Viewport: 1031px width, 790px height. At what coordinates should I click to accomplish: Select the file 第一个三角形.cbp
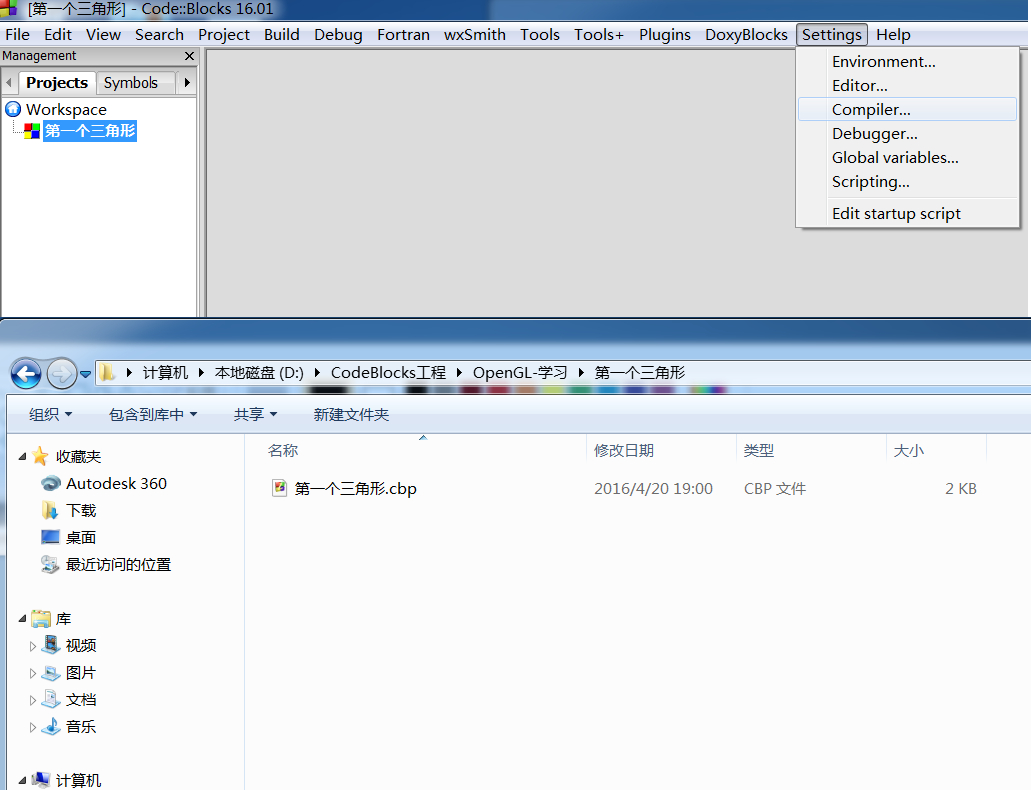355,489
